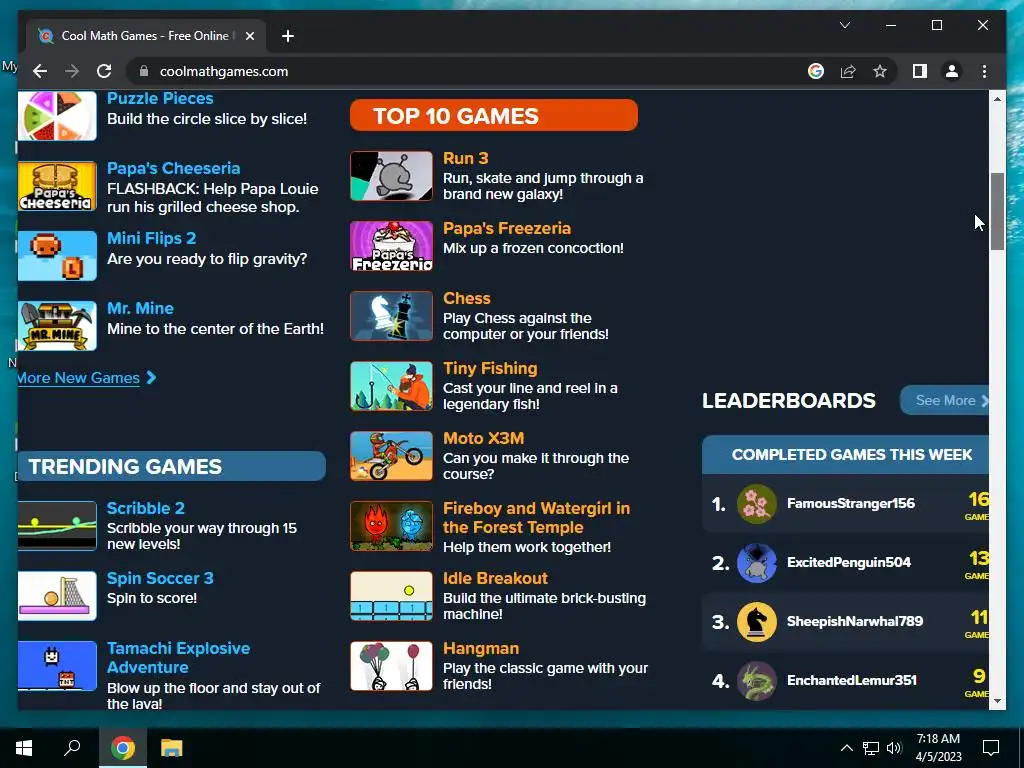This screenshot has height=768, width=1024.
Task: Click FamousStranger156's flower avatar
Action: click(757, 504)
